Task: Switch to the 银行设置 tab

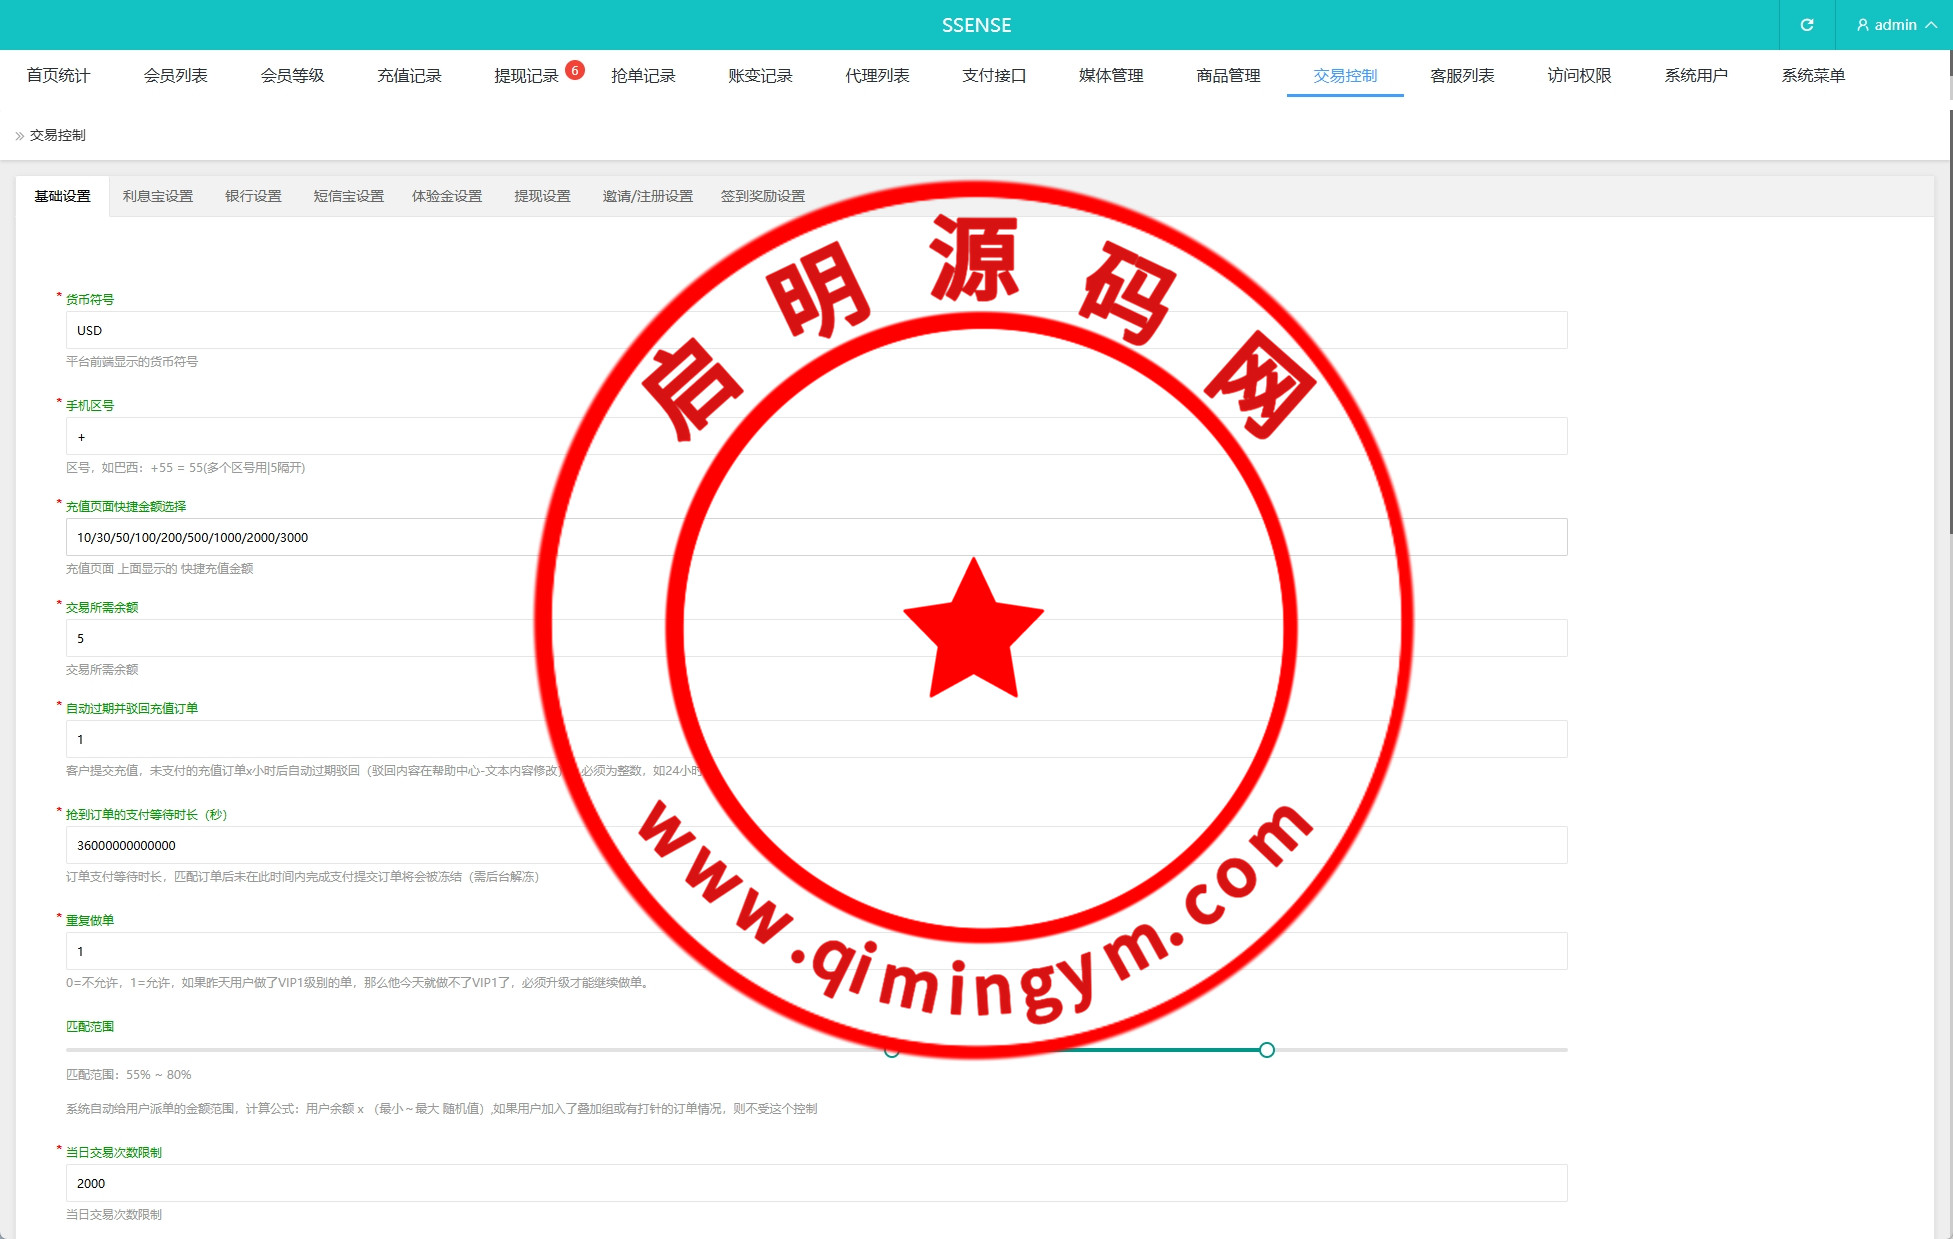Action: coord(253,196)
